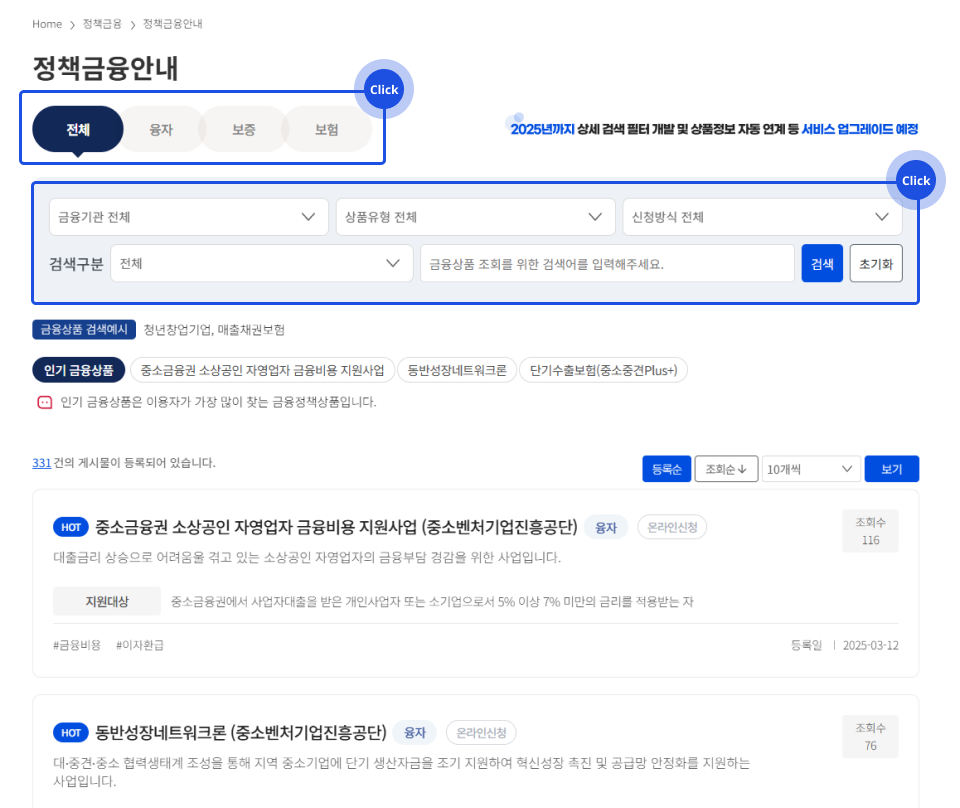Click the Home breadcrumb link
Image resolution: width=960 pixels, height=808 pixels.
tap(47, 23)
